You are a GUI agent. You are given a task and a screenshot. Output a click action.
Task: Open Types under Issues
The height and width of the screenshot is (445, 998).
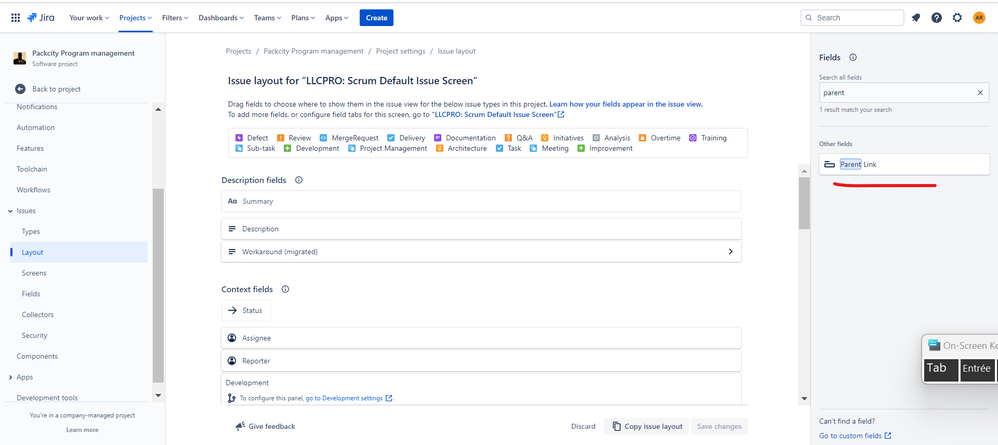coord(31,232)
